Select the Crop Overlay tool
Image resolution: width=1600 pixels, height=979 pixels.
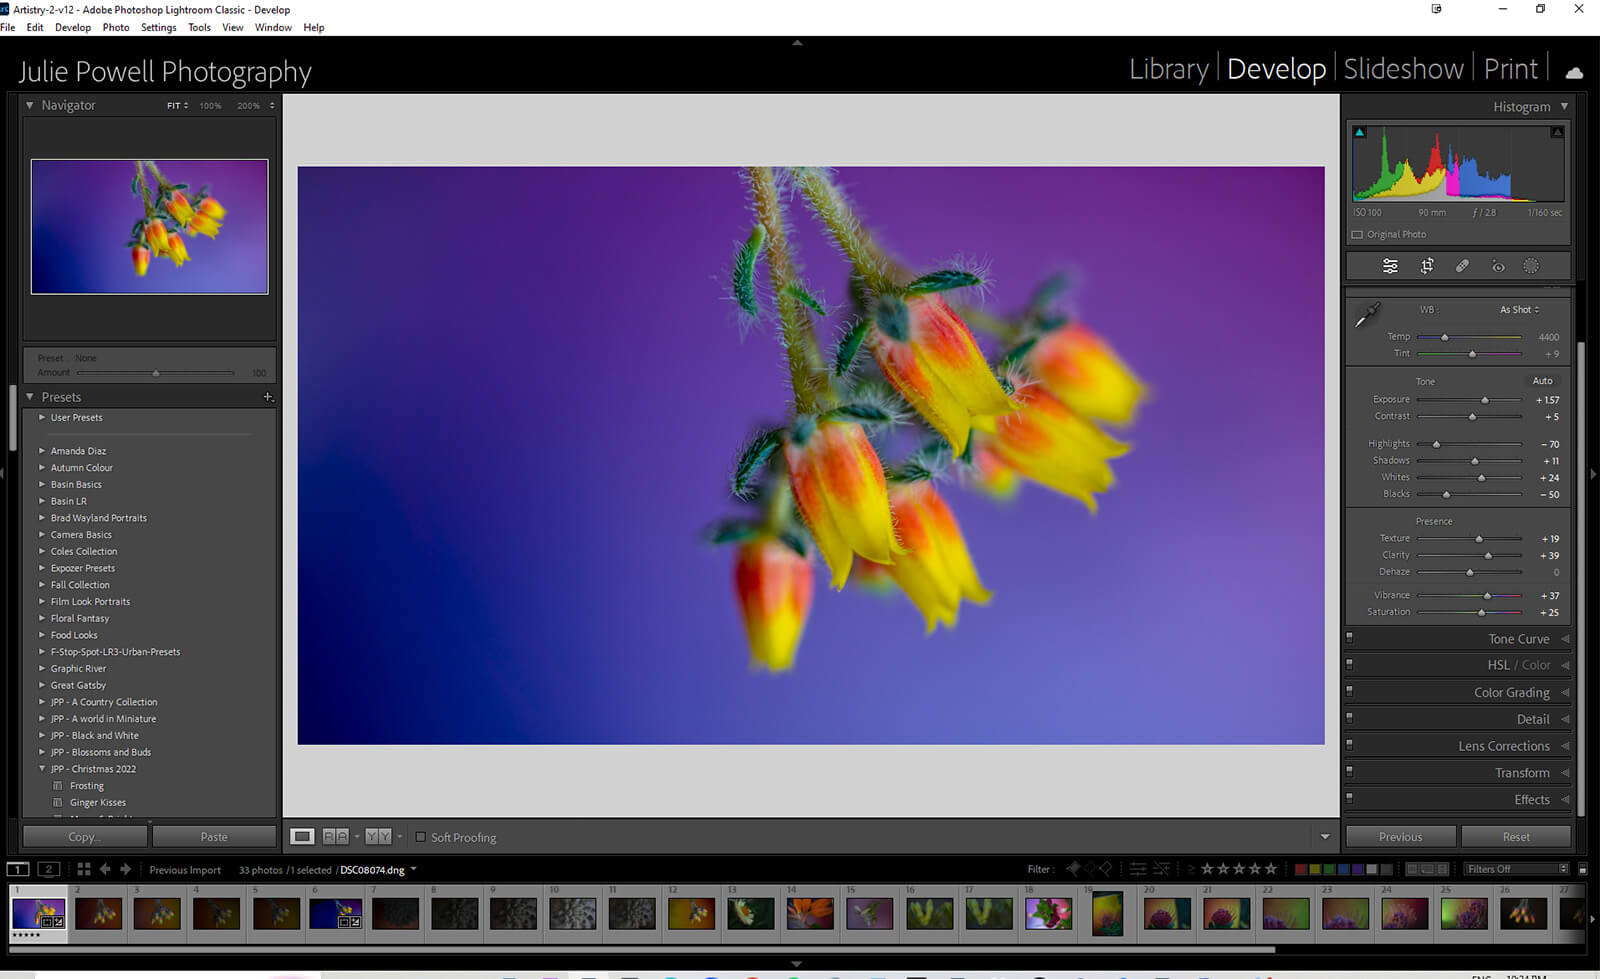coord(1427,266)
